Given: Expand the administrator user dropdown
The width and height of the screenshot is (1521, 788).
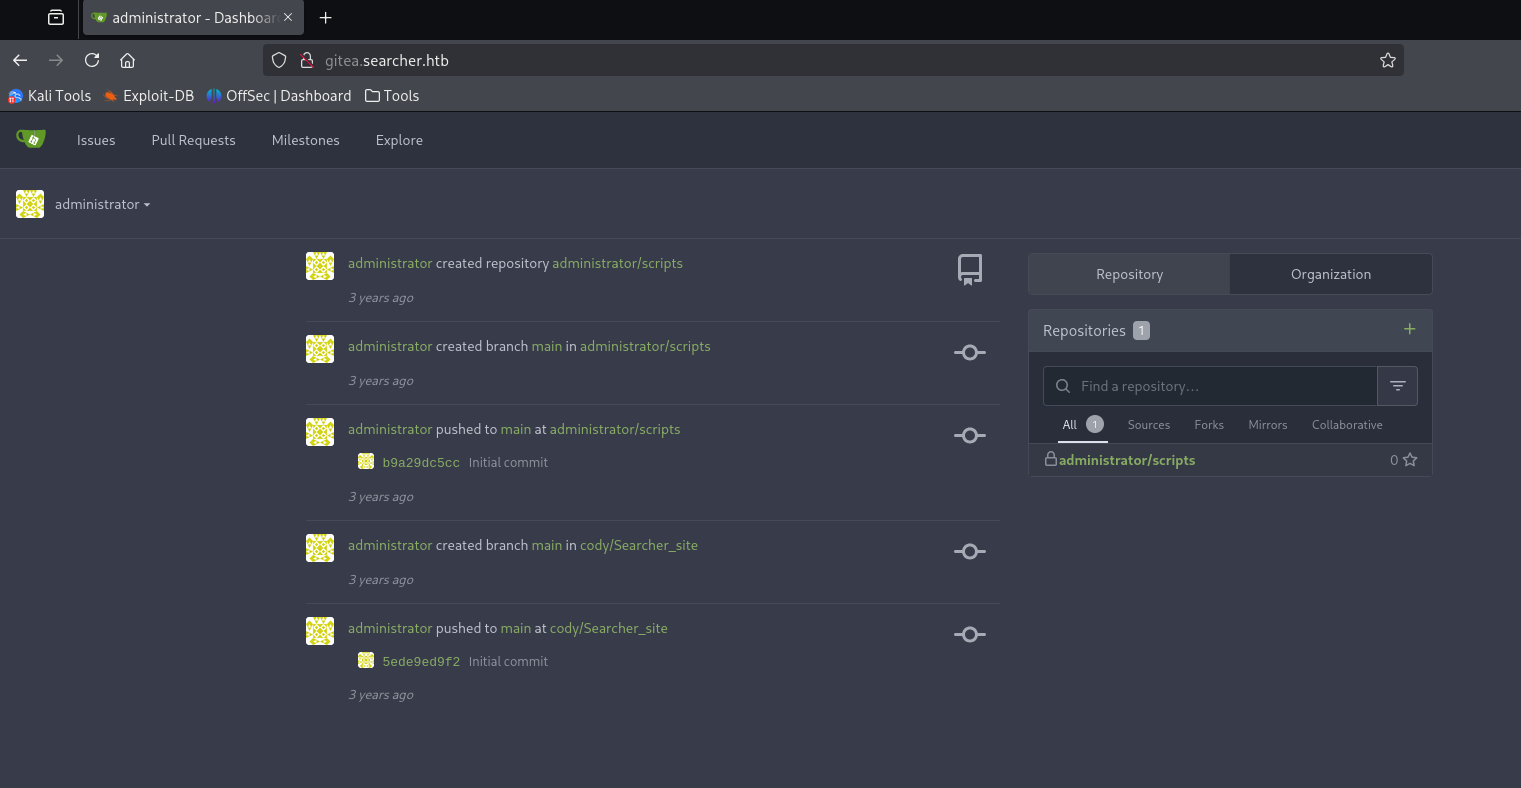Looking at the screenshot, I should [102, 204].
